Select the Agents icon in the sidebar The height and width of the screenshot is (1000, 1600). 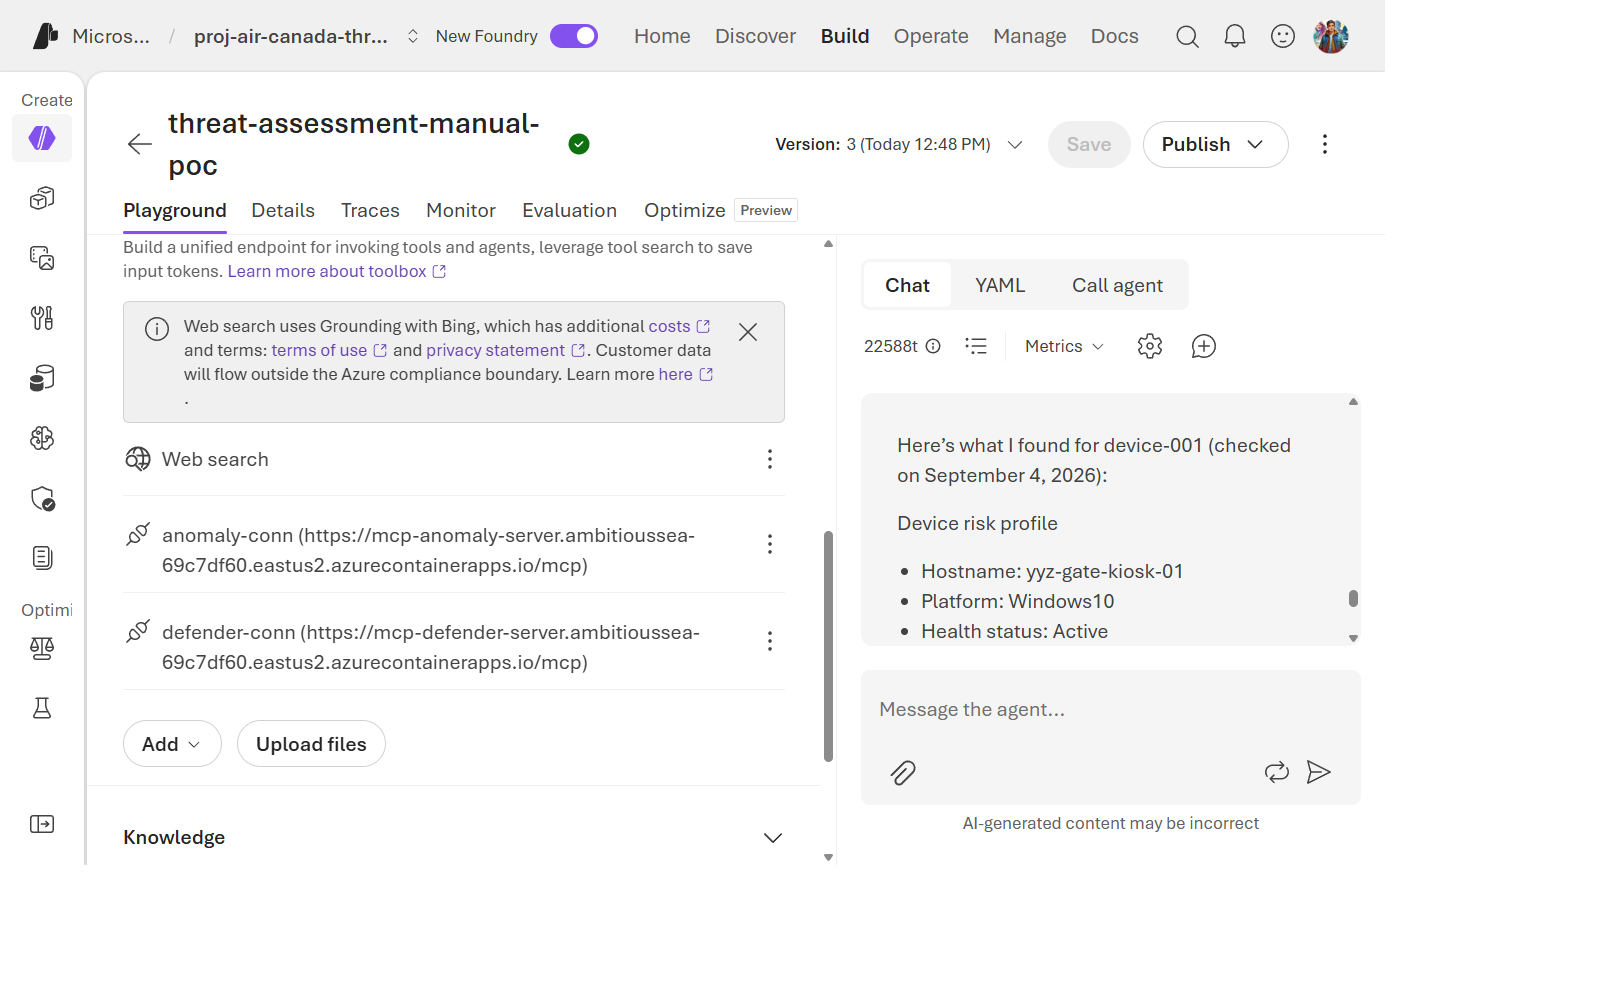[x=42, y=138]
